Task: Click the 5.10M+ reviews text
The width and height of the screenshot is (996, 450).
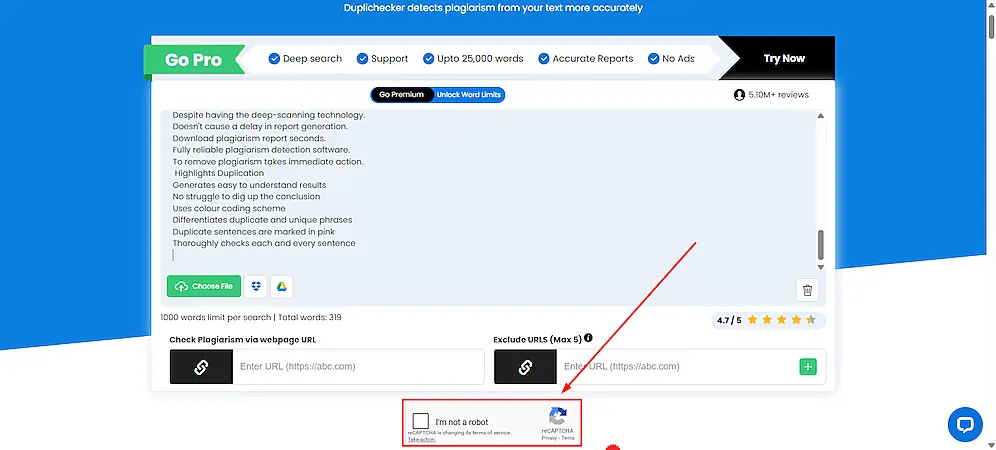Action: (x=779, y=95)
